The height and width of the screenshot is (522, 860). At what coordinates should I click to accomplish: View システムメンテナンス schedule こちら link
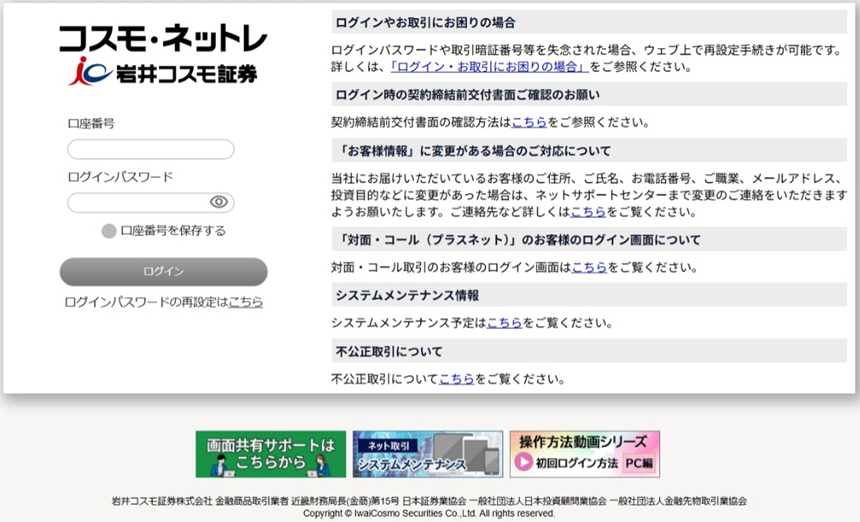pyautogui.click(x=504, y=323)
